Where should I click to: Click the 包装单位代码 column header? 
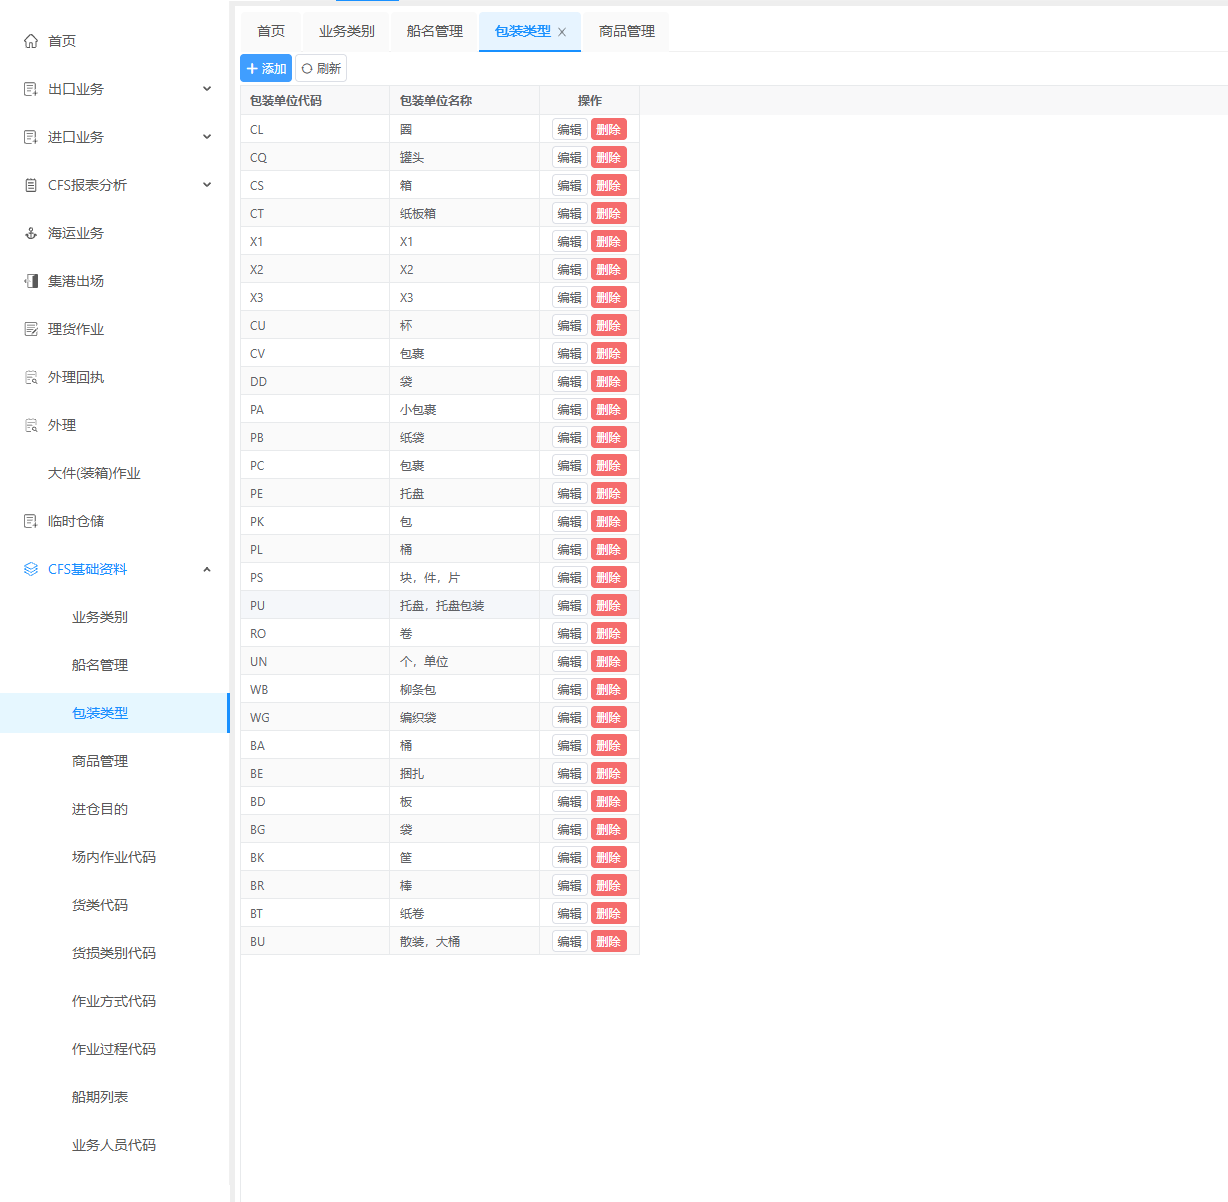click(286, 101)
